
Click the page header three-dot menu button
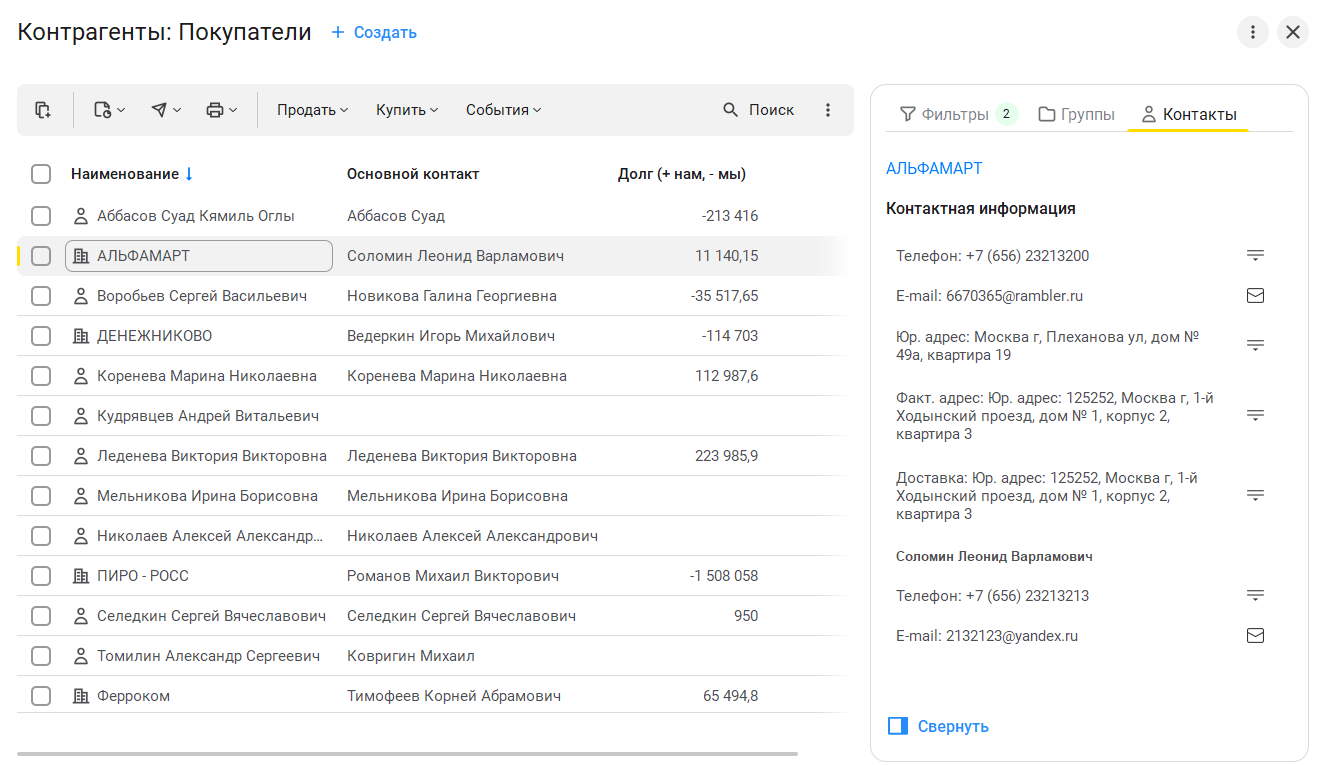pos(1252,32)
